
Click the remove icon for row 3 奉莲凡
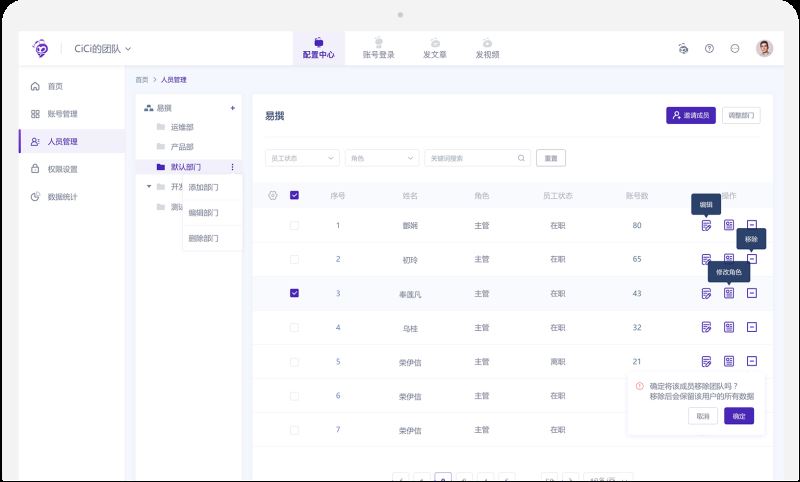point(752,293)
